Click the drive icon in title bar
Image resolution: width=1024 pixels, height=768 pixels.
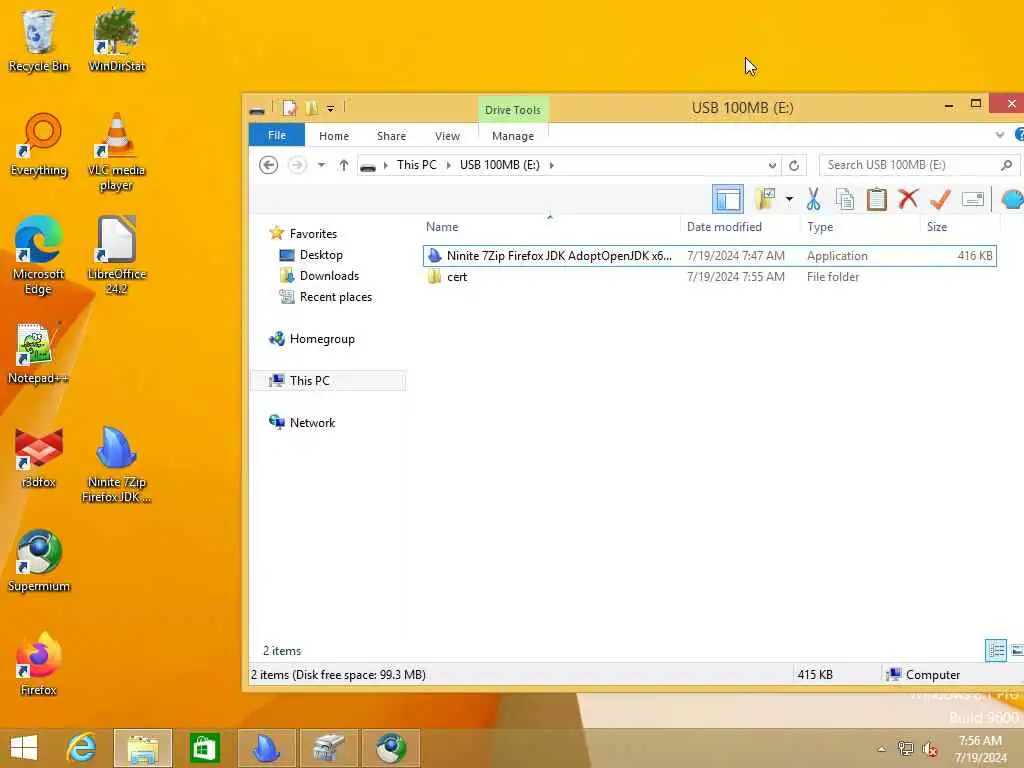click(257, 110)
